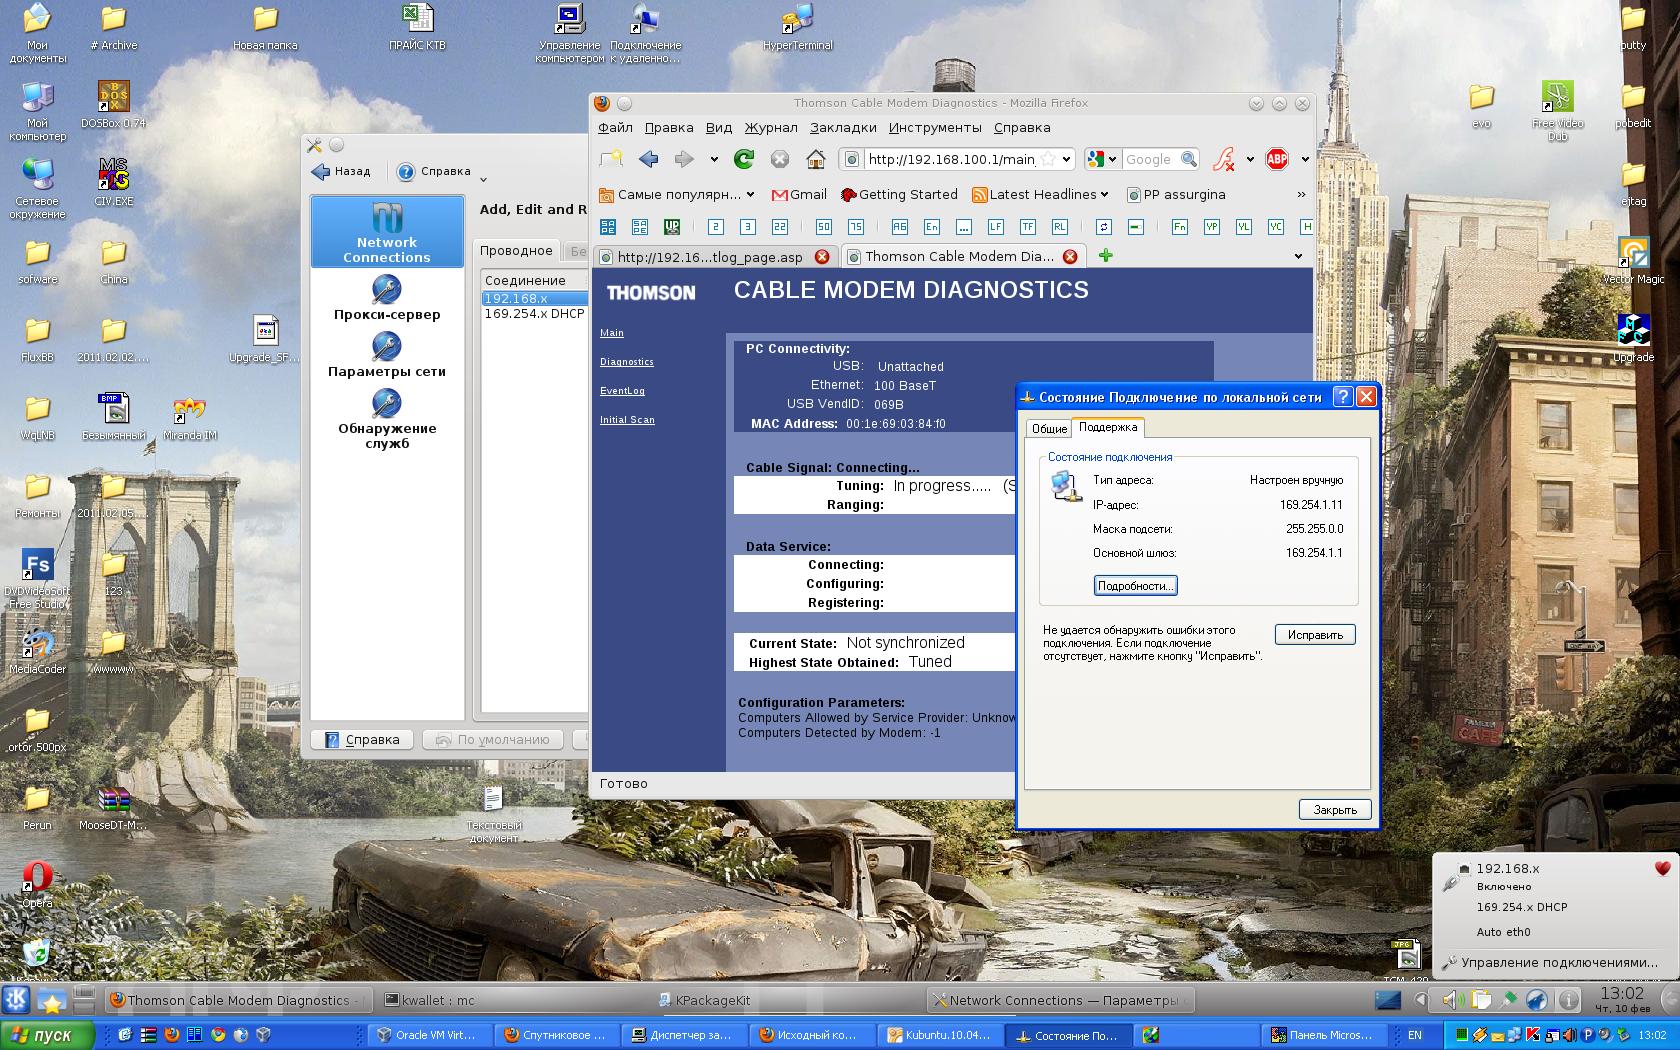This screenshot has height=1050, width=1680.
Task: Click the Исправить button
Action: (x=1314, y=635)
